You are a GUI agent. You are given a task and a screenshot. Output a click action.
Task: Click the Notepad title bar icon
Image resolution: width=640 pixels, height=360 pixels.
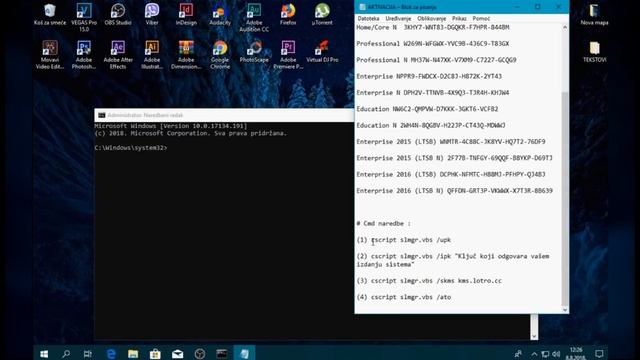pyautogui.click(x=362, y=7)
